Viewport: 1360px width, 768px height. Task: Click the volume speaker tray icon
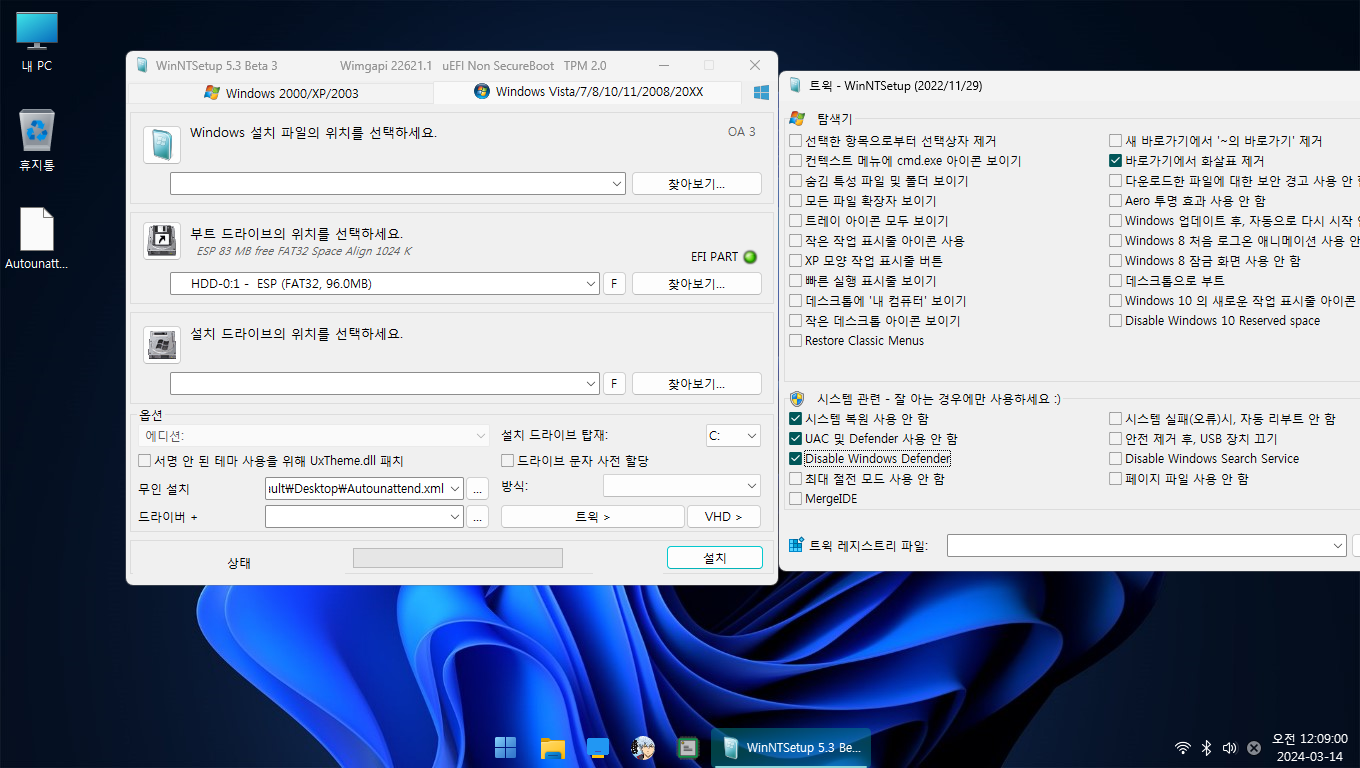(1229, 747)
